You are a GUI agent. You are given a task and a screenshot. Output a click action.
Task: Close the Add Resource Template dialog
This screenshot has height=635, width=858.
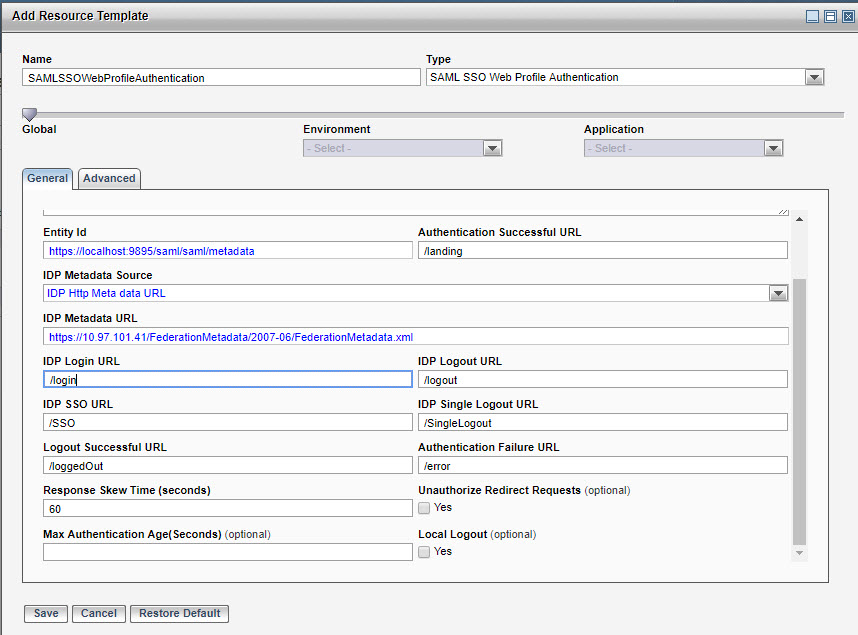pyautogui.click(x=845, y=16)
